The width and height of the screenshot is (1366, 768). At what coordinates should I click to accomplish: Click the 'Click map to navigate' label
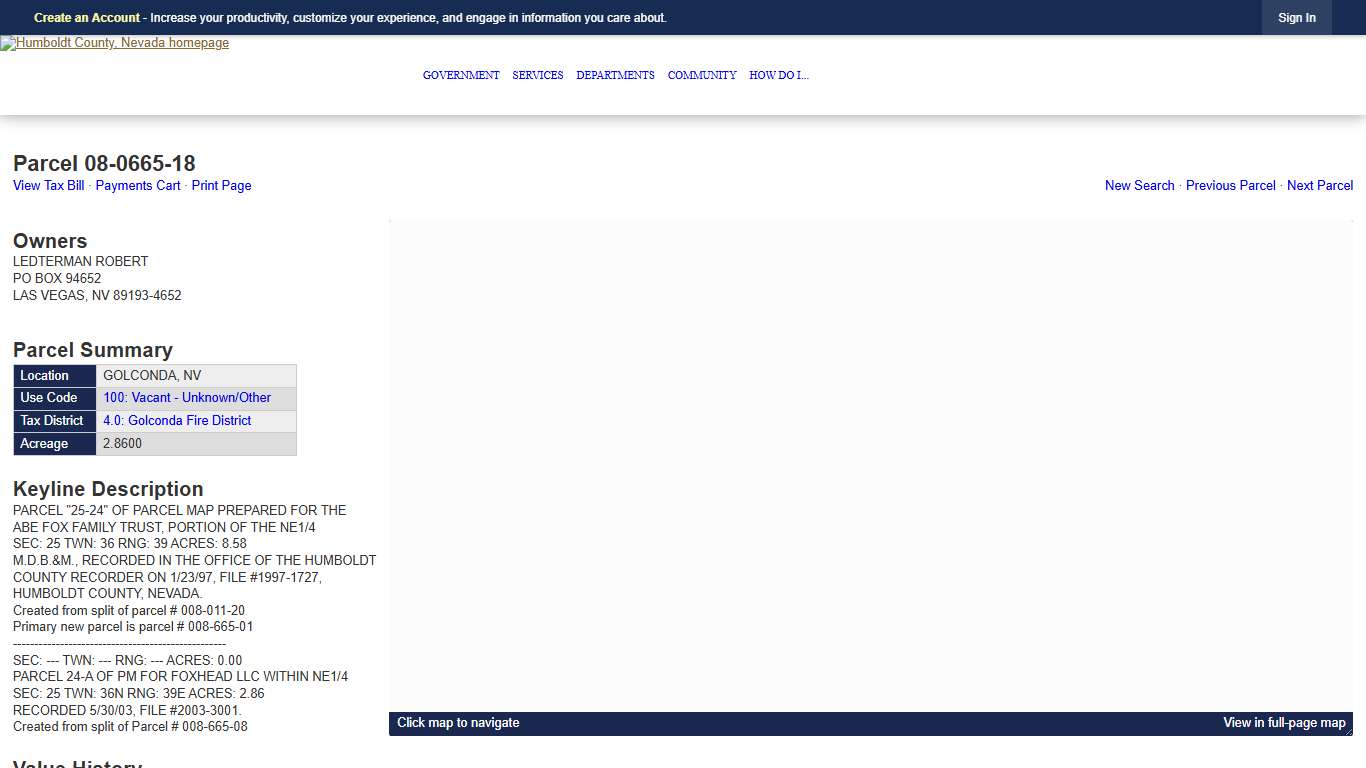click(x=458, y=723)
